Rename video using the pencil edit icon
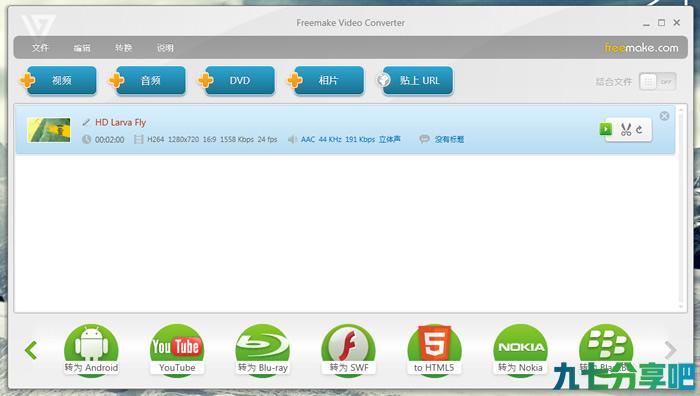This screenshot has width=700, height=396. 86,122
